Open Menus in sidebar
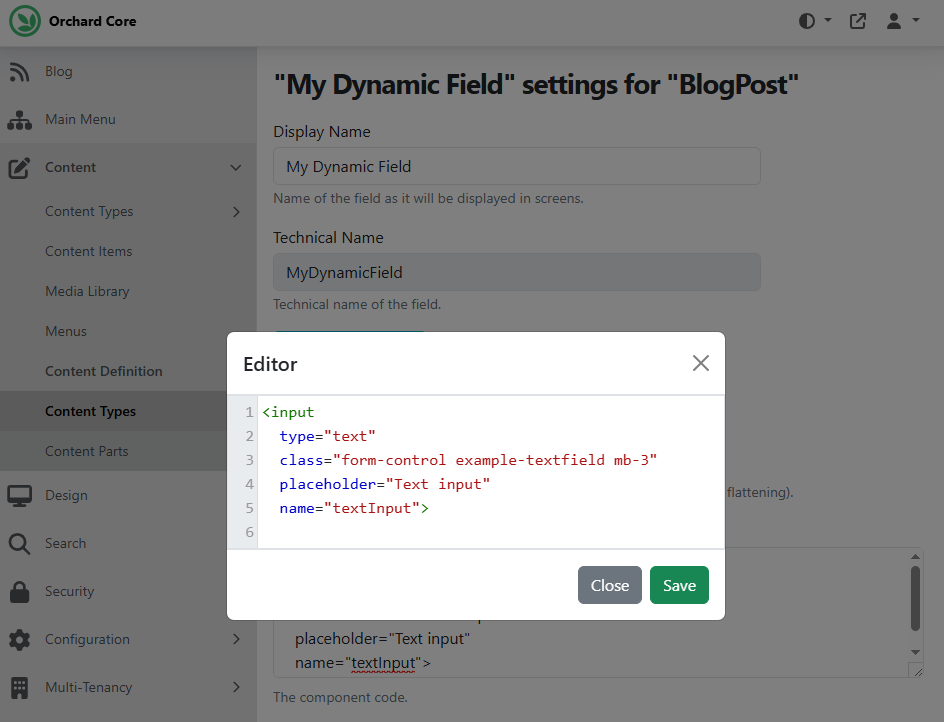 (66, 331)
